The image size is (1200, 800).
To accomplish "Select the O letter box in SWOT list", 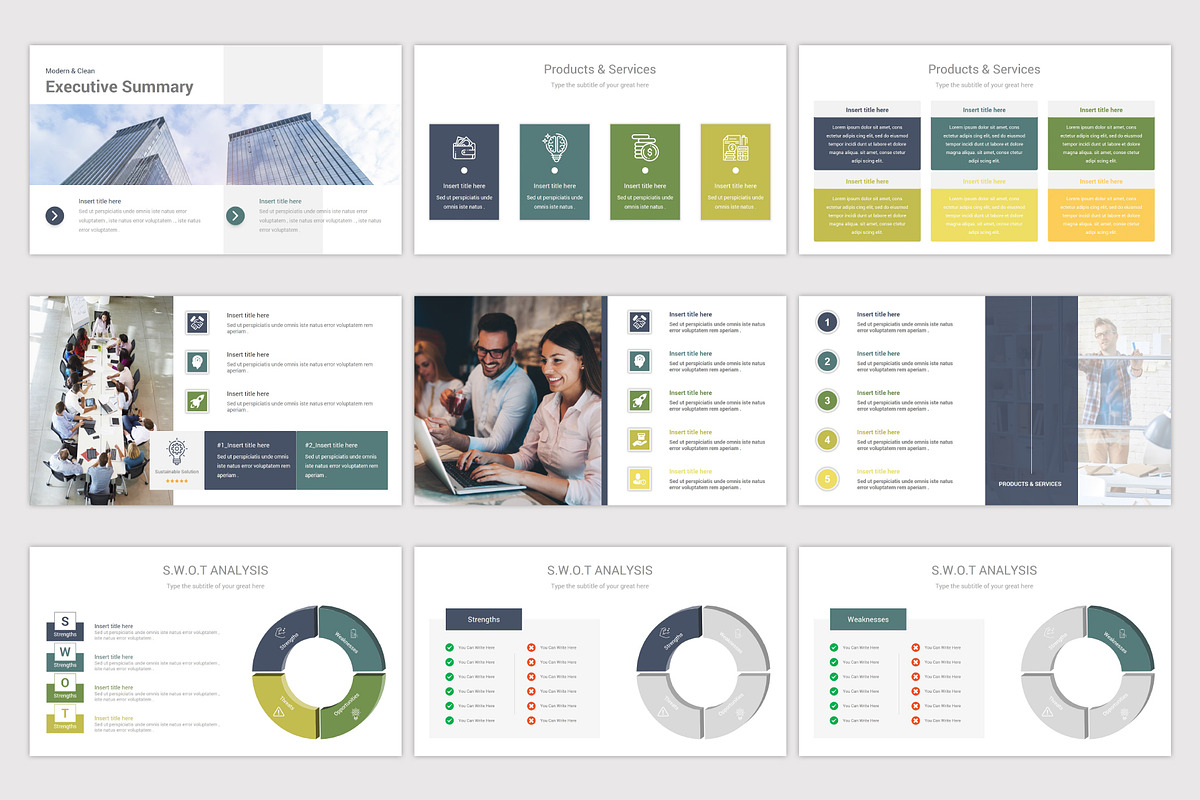I will pos(66,683).
